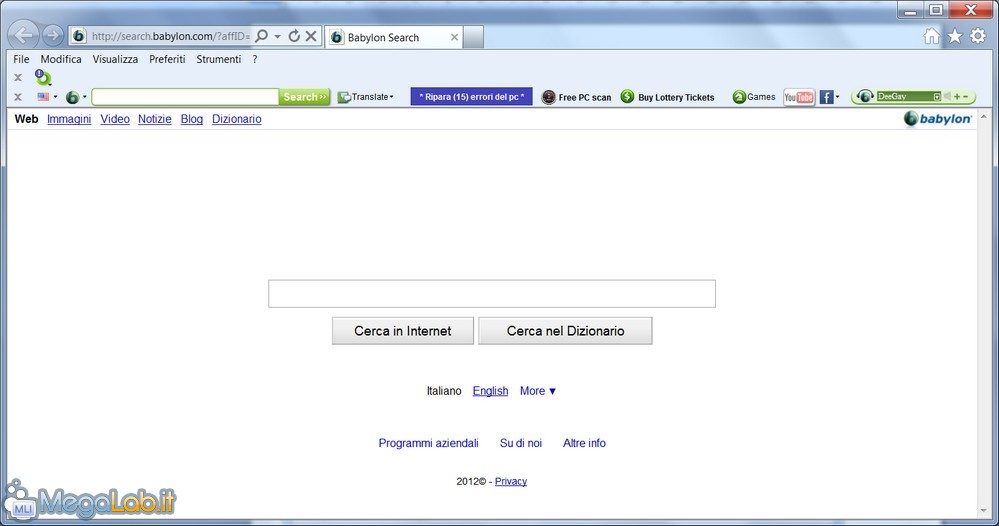Image resolution: width=999 pixels, height=526 pixels.
Task: Expand the flag language dropdown arrow
Action: (x=55, y=97)
